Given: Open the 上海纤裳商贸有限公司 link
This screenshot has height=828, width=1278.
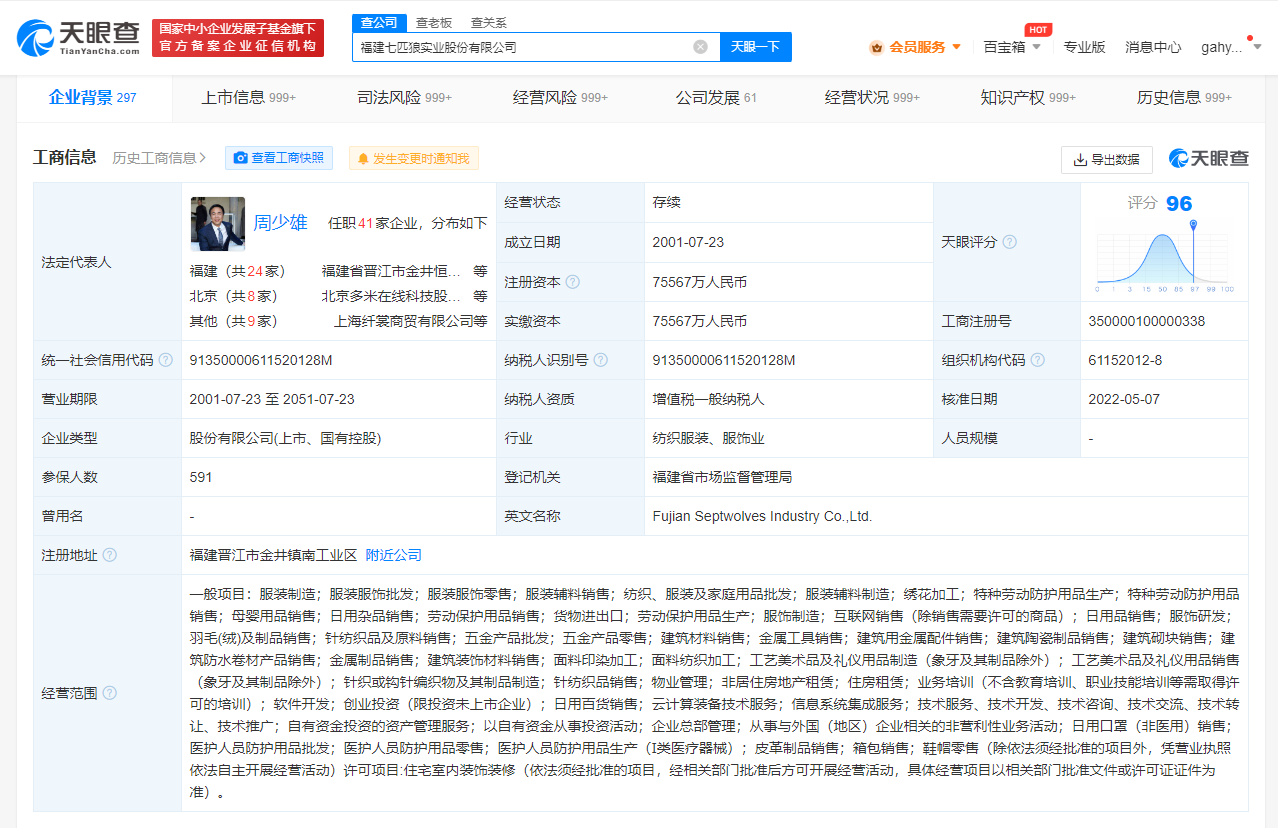Looking at the screenshot, I should point(403,322).
